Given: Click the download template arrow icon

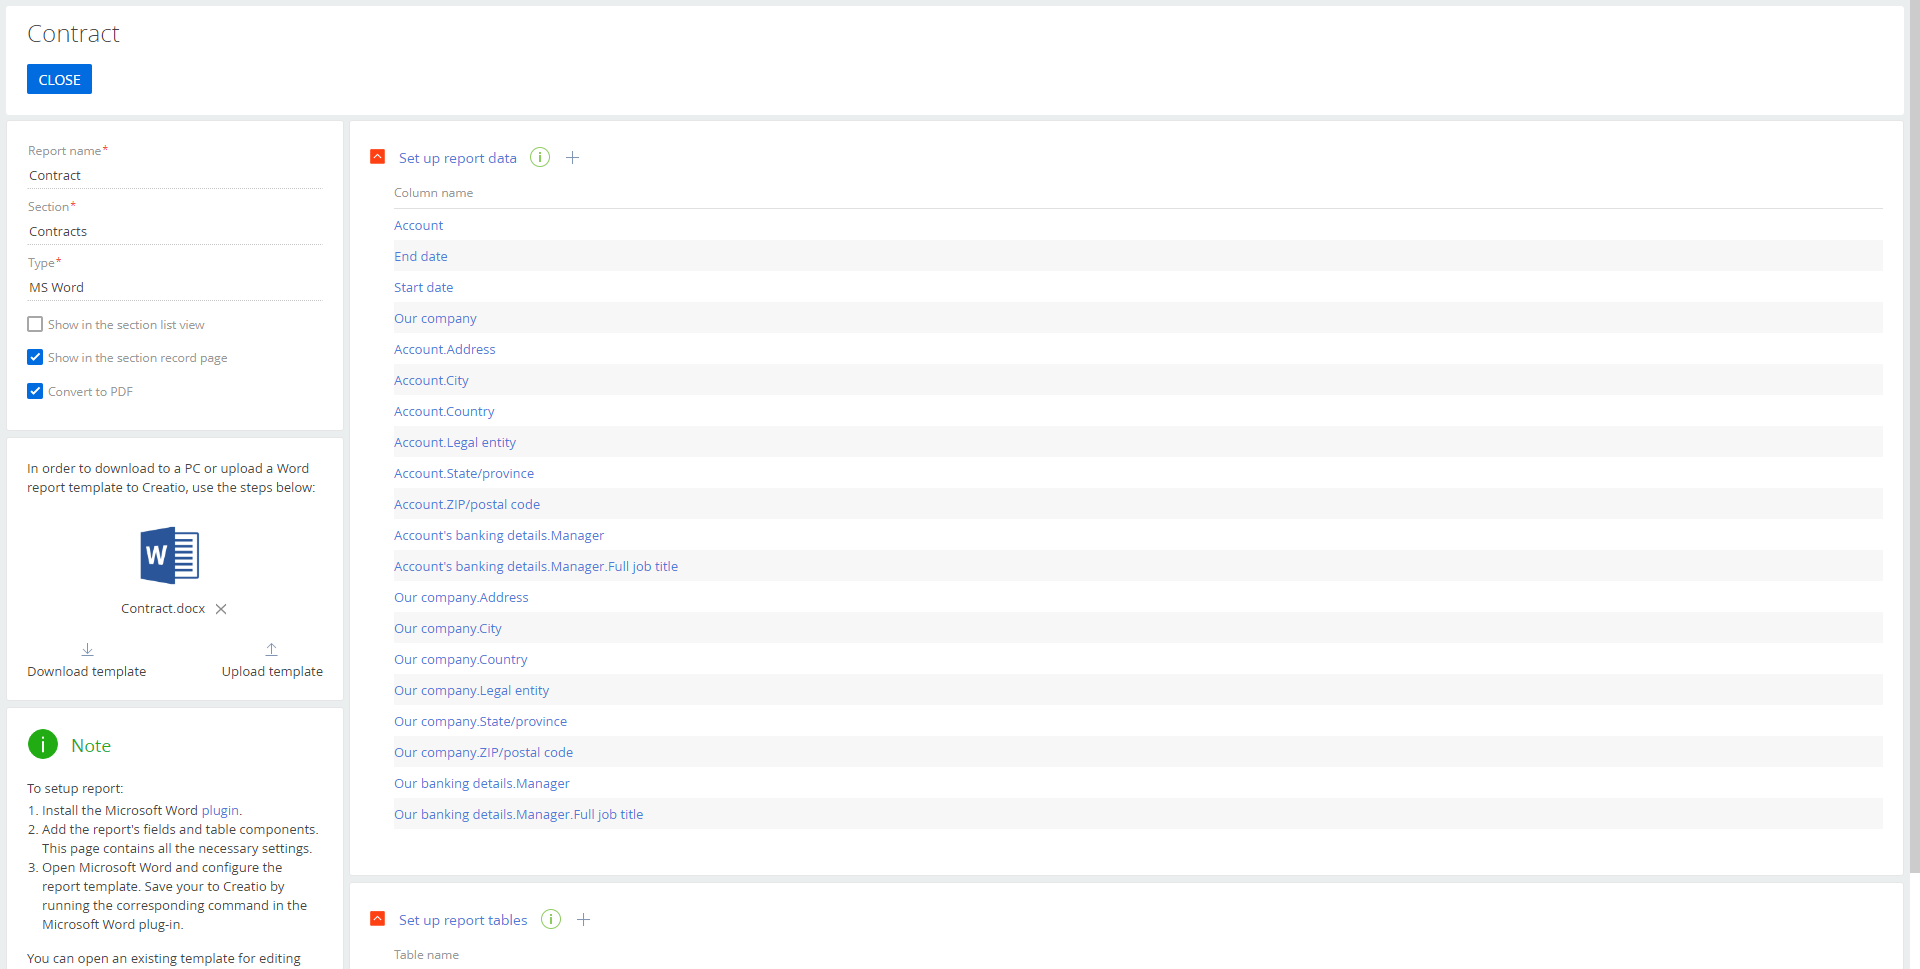Looking at the screenshot, I should (x=87, y=649).
